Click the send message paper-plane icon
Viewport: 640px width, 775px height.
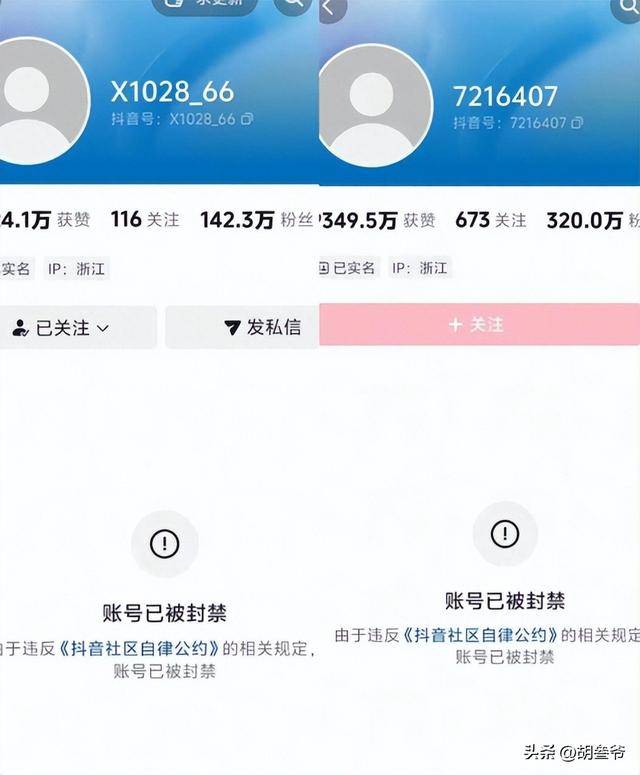coord(232,327)
